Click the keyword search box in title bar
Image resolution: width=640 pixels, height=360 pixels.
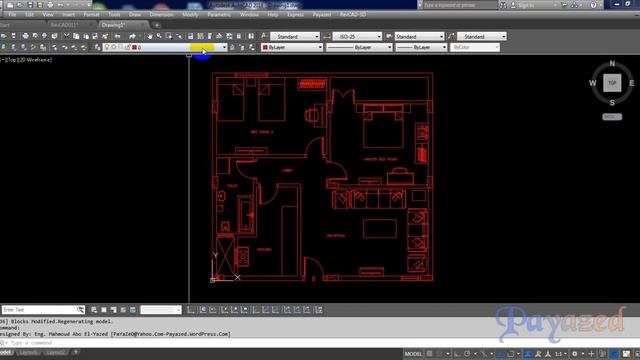pyautogui.click(x=460, y=5)
